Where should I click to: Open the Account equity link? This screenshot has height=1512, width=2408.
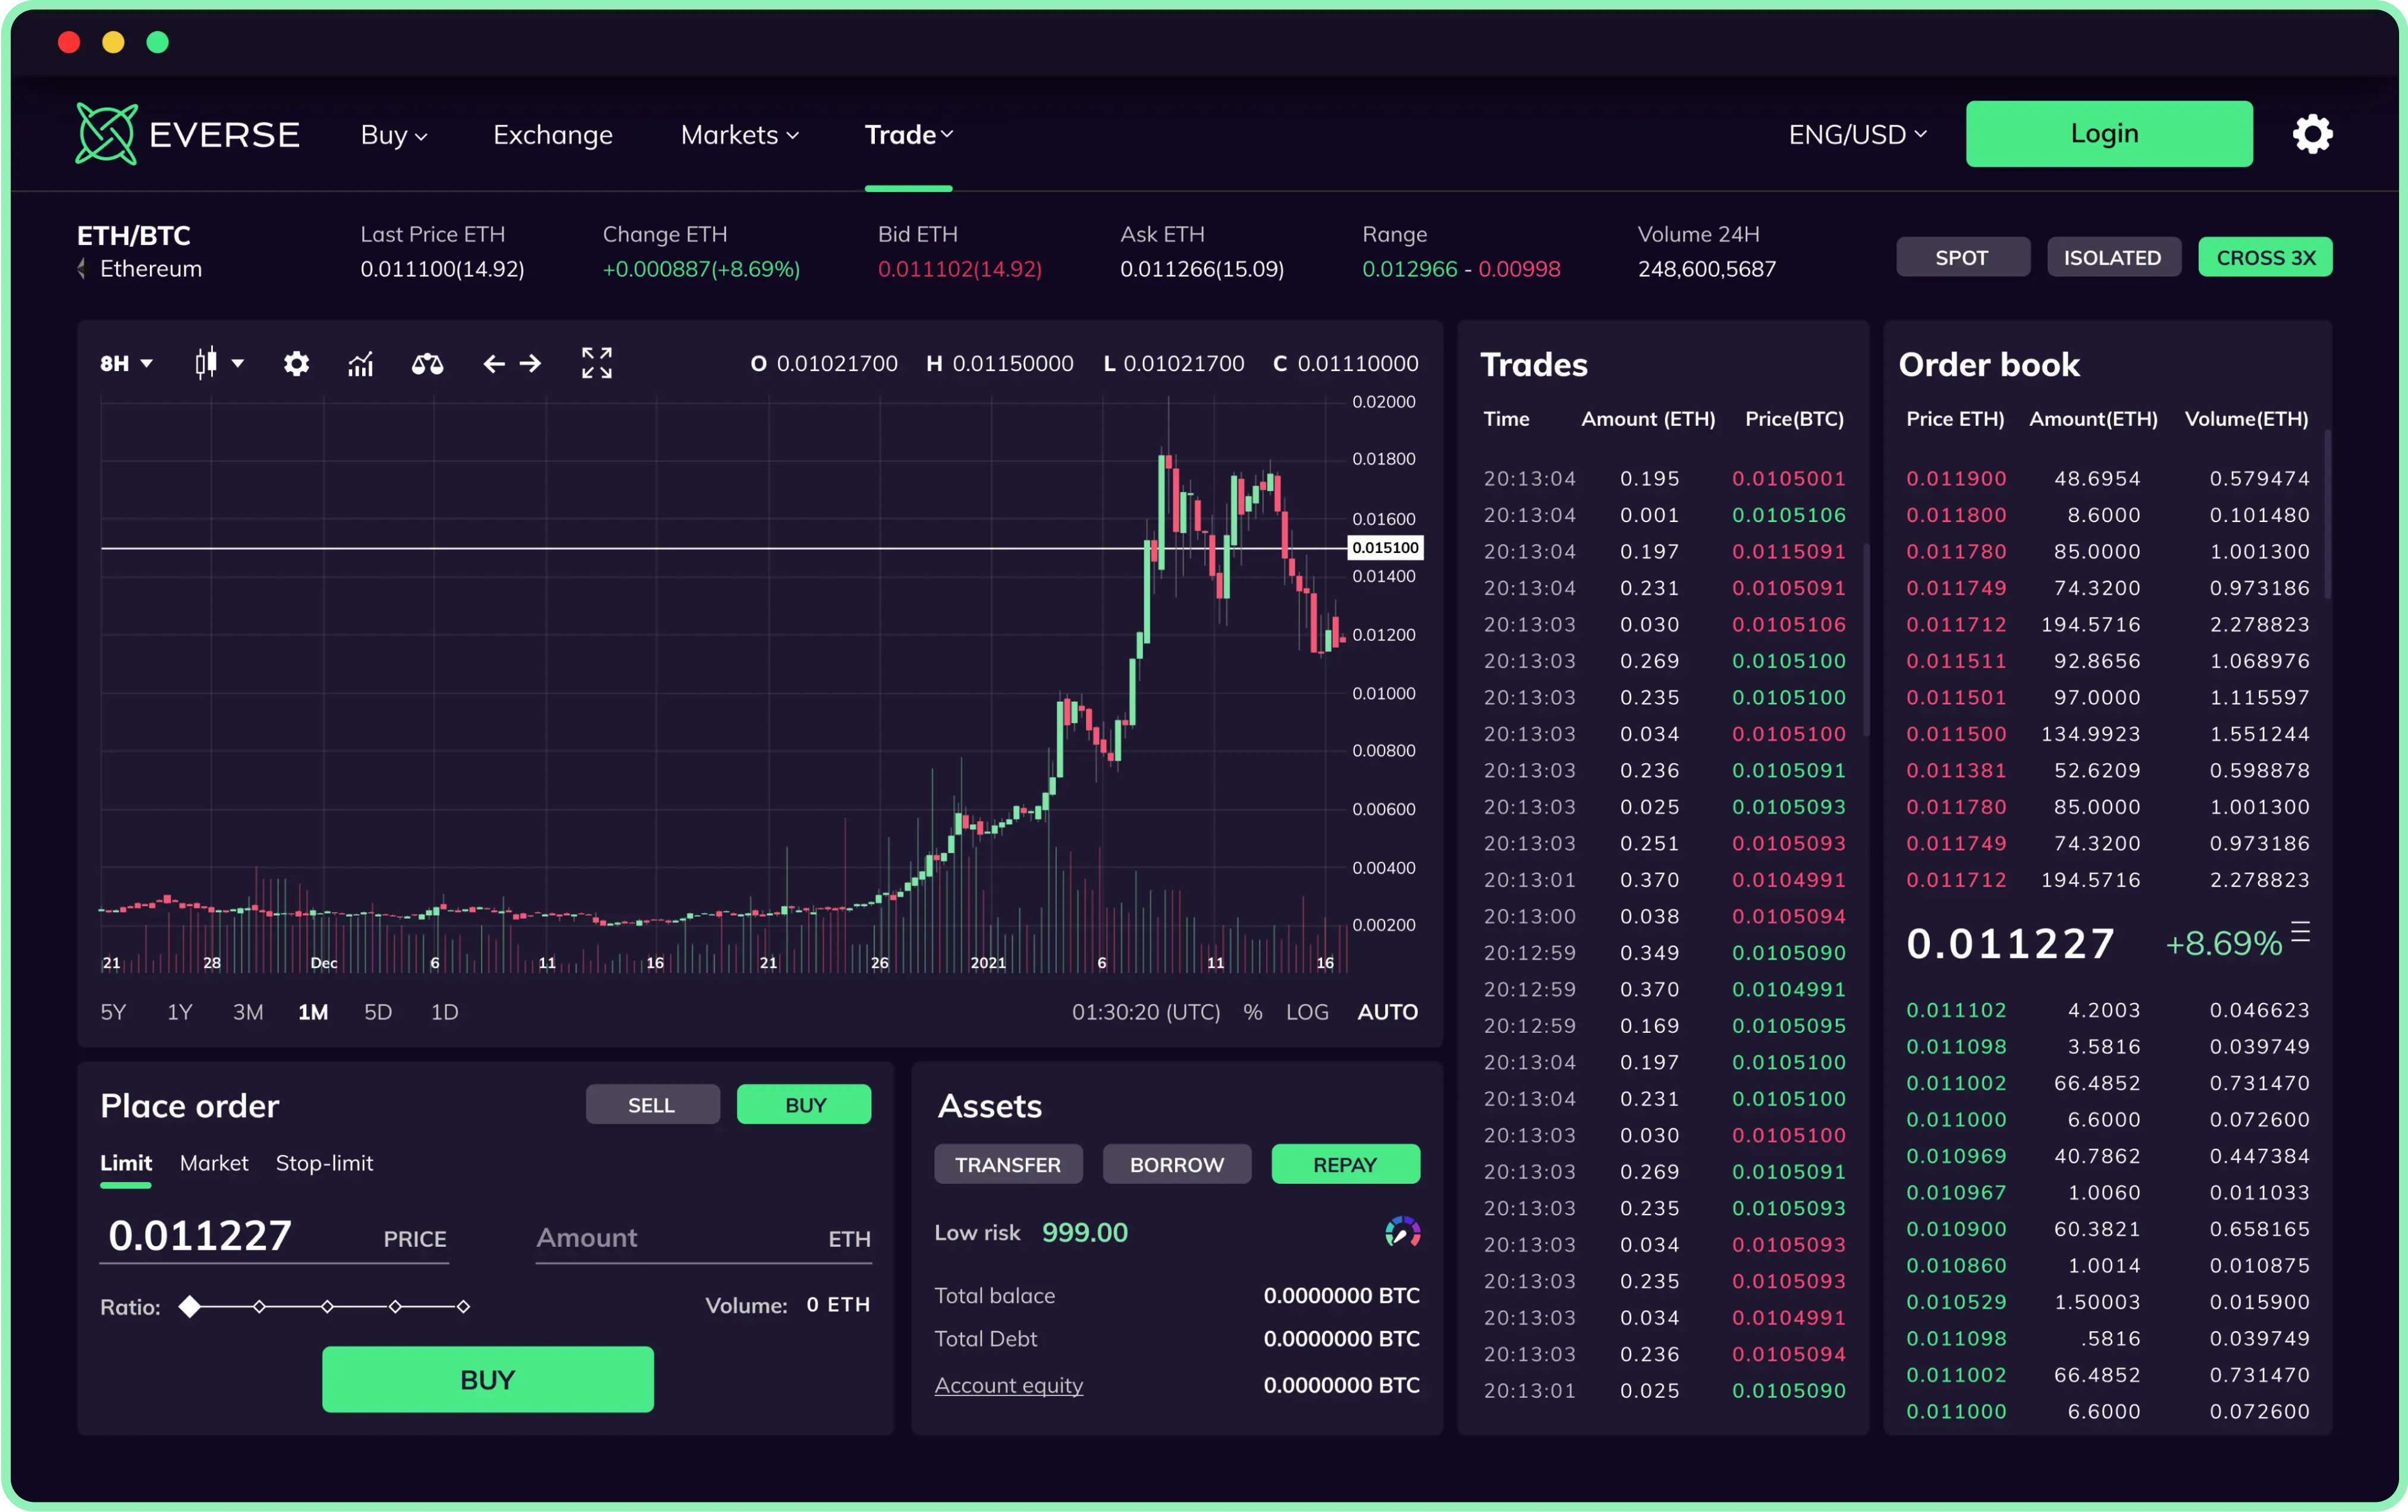pyautogui.click(x=1008, y=1385)
